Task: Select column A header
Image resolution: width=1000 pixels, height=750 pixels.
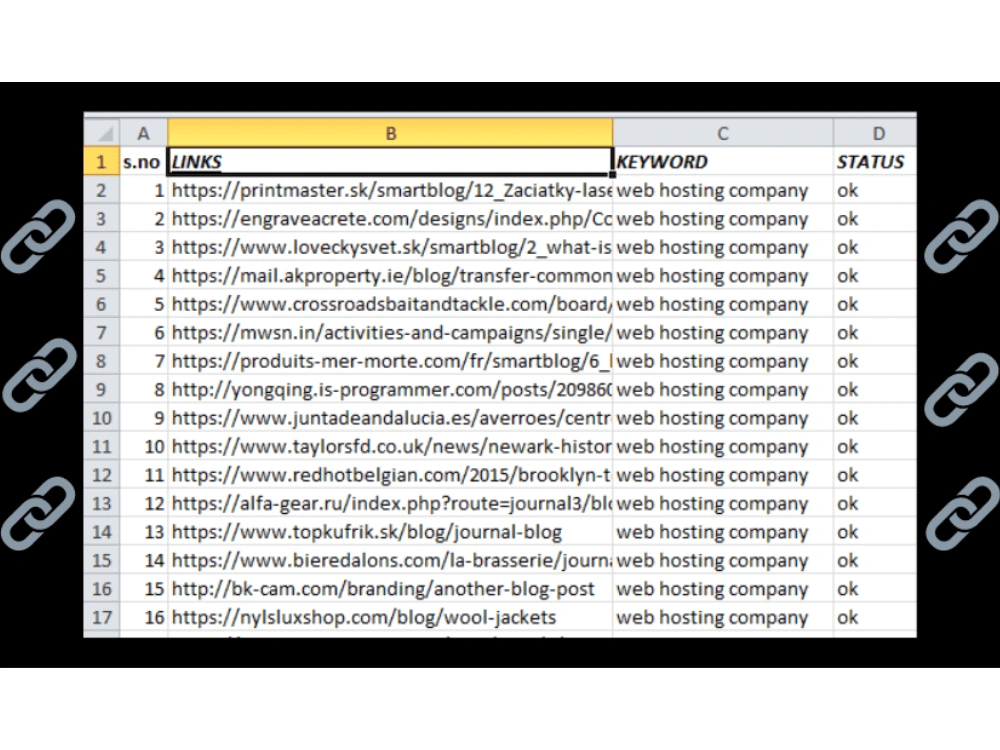Action: tap(143, 133)
